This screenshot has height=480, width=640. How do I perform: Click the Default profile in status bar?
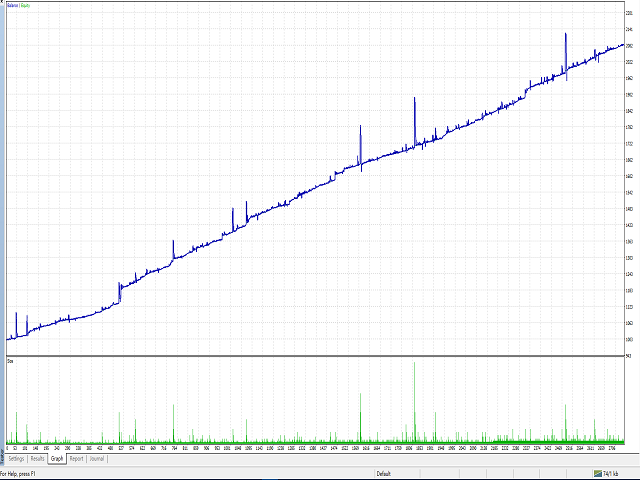[x=384, y=474]
